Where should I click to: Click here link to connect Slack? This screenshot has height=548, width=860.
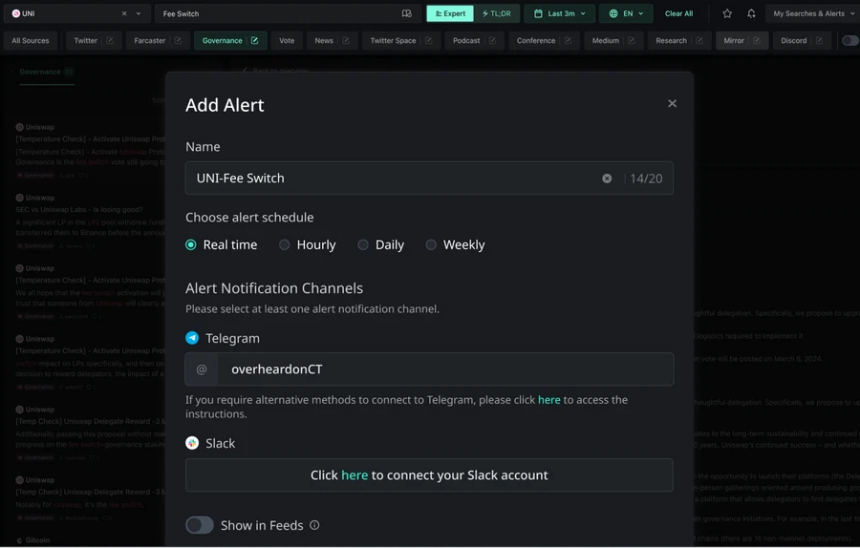[354, 475]
